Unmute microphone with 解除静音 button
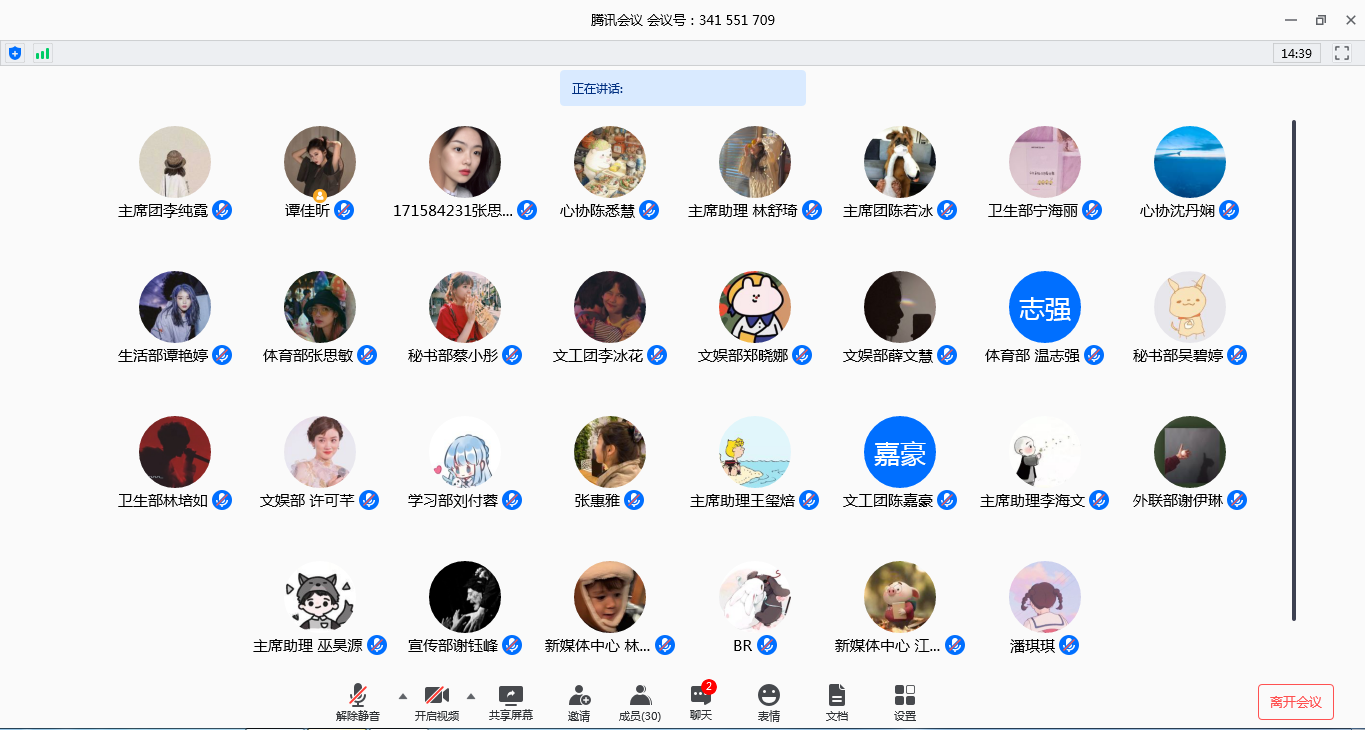 point(358,702)
